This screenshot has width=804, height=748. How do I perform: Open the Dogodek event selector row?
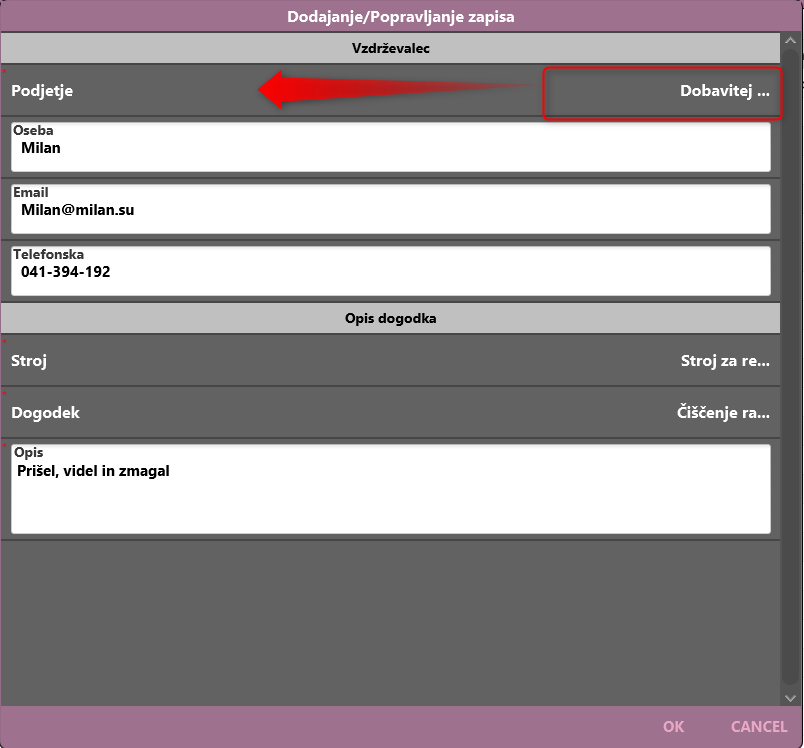[390, 412]
